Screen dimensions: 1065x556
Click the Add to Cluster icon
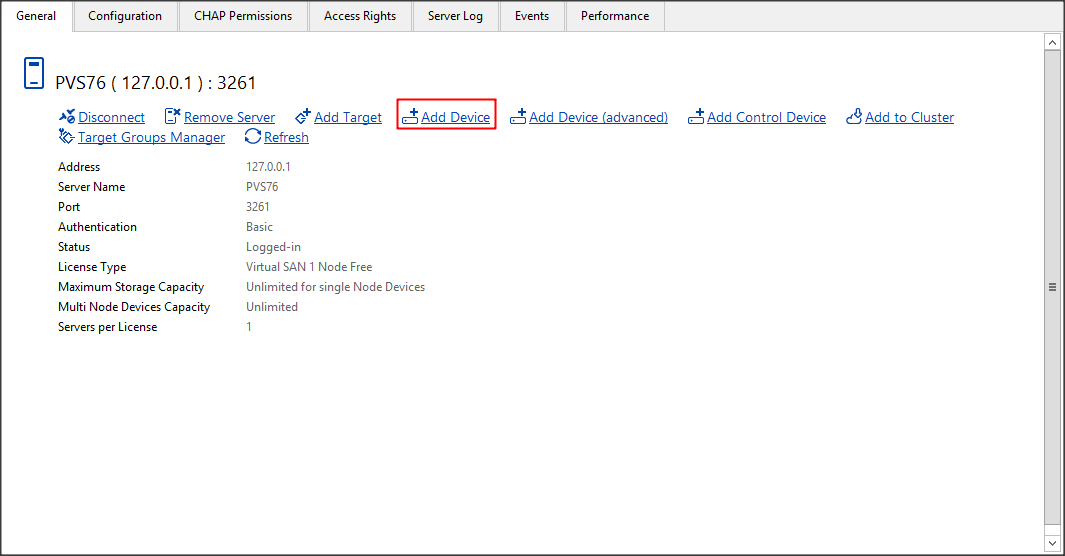pyautogui.click(x=854, y=117)
